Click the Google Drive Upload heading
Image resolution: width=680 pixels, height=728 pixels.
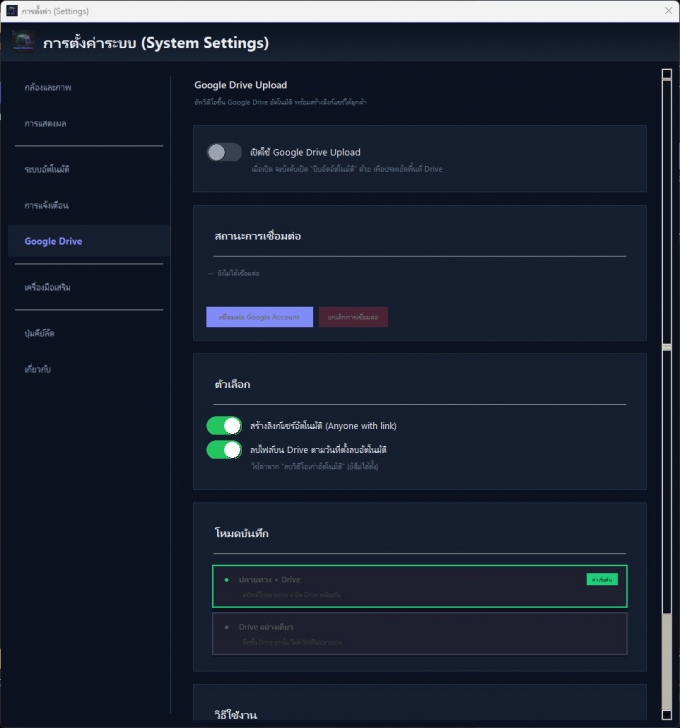point(240,85)
